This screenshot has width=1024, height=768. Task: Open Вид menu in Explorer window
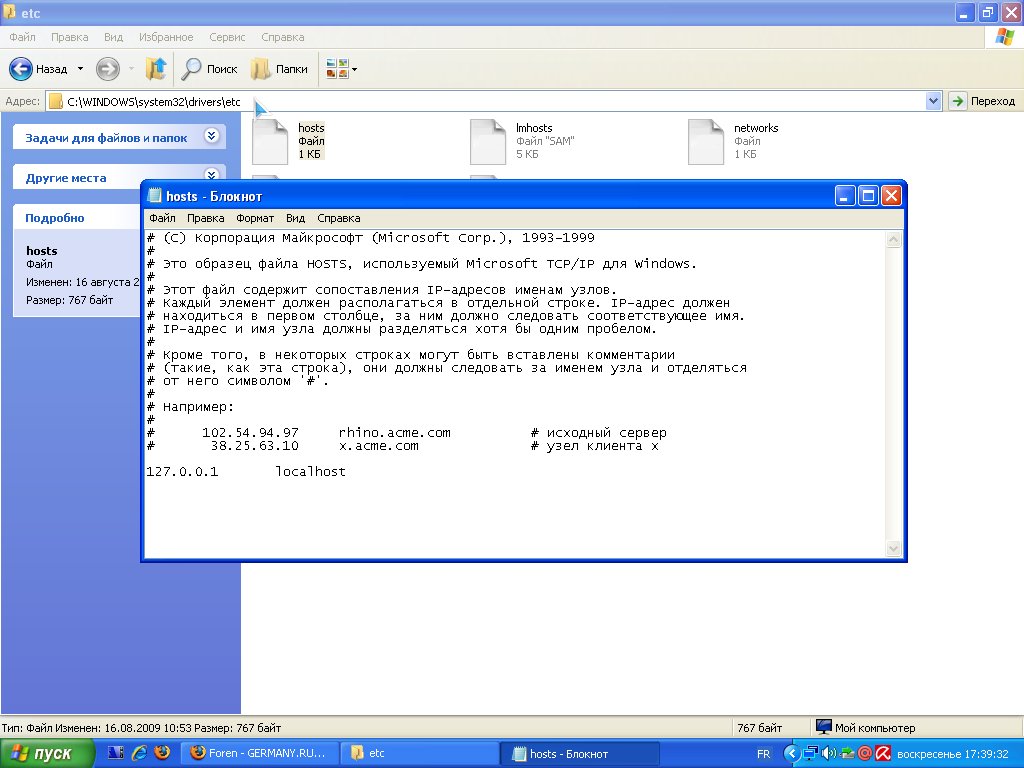(114, 37)
